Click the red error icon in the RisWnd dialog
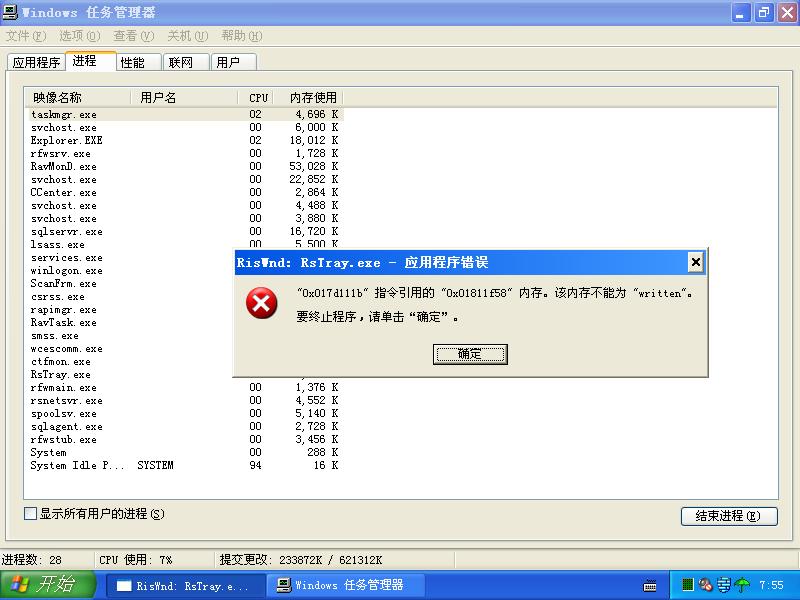The image size is (800, 600). pos(261,303)
